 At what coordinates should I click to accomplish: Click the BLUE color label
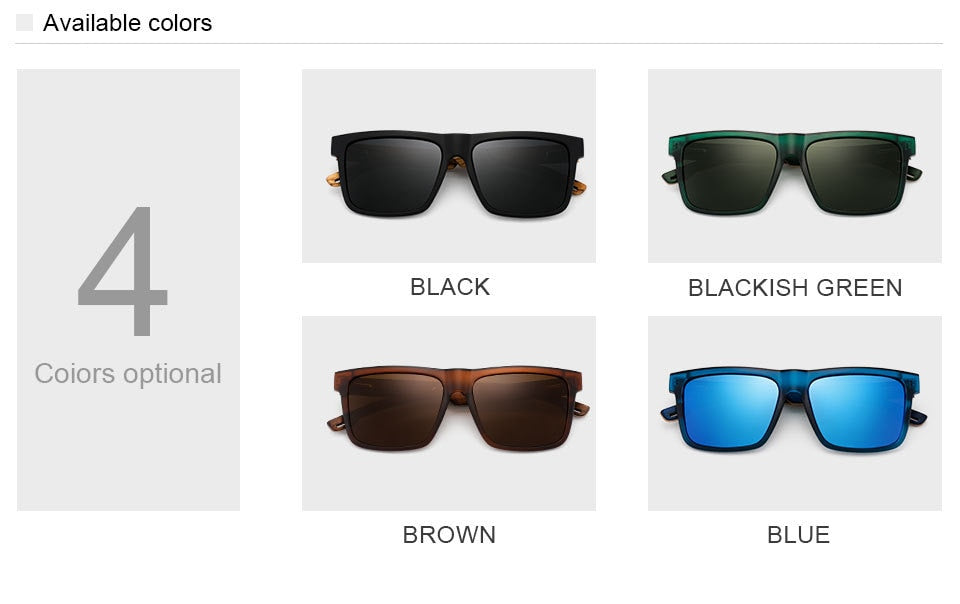(x=798, y=535)
